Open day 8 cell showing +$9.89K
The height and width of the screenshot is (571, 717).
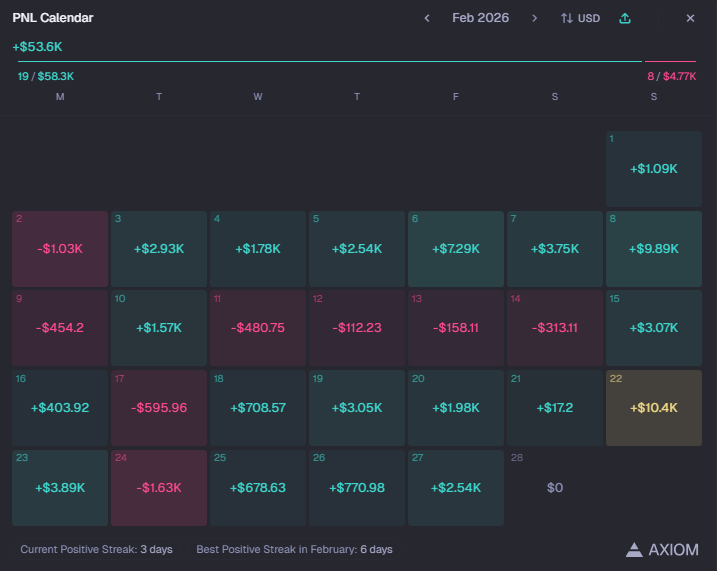click(x=653, y=249)
